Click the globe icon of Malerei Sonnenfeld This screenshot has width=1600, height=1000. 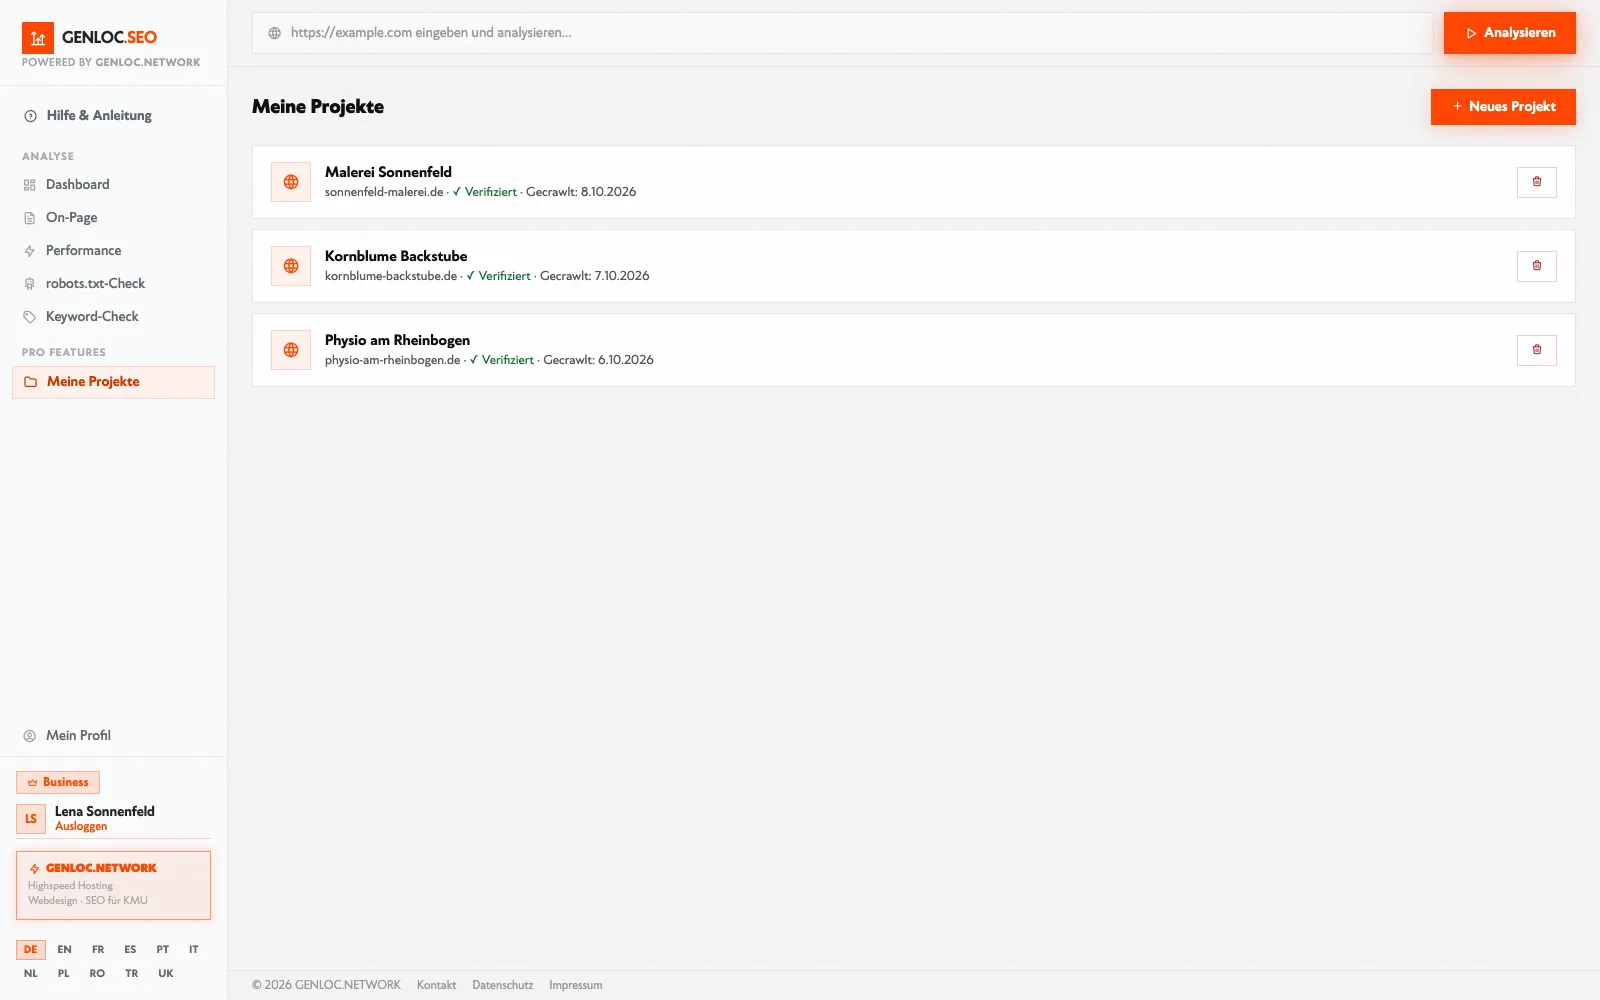tap(291, 182)
